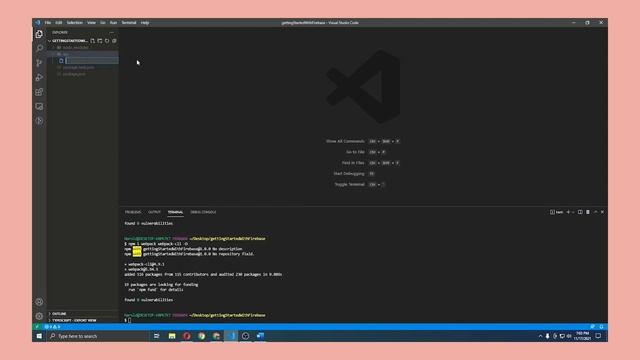Add a new terminal with the plus icon

tap(568, 212)
